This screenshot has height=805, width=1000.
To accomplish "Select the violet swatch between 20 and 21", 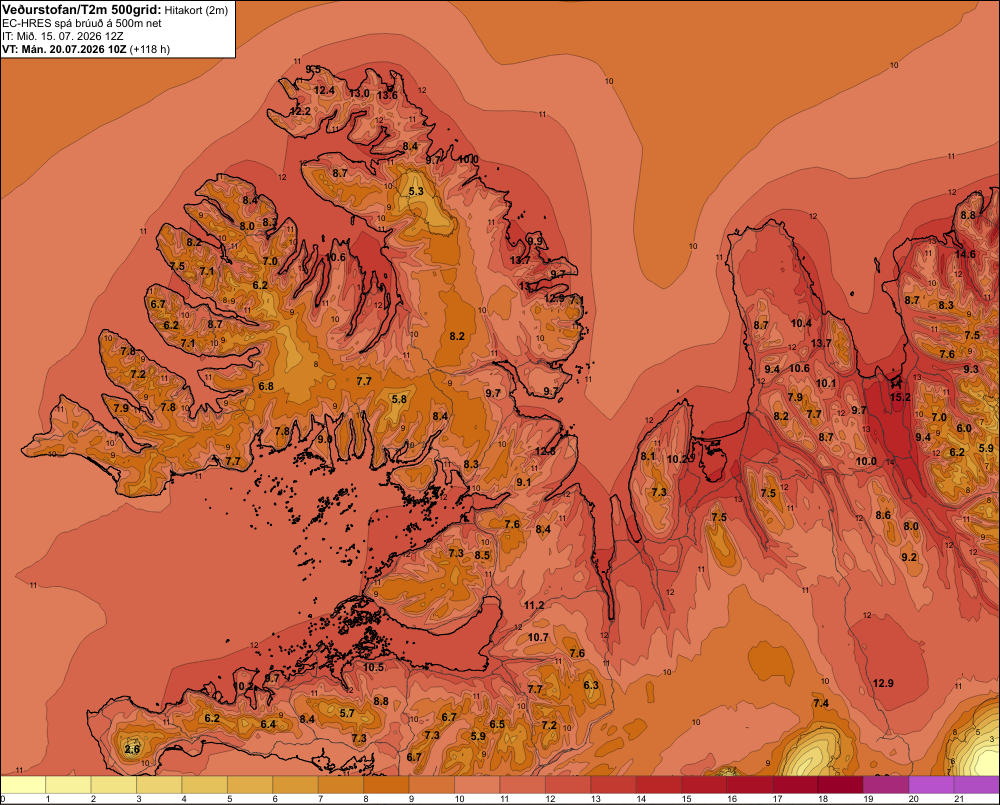I will coord(932,785).
